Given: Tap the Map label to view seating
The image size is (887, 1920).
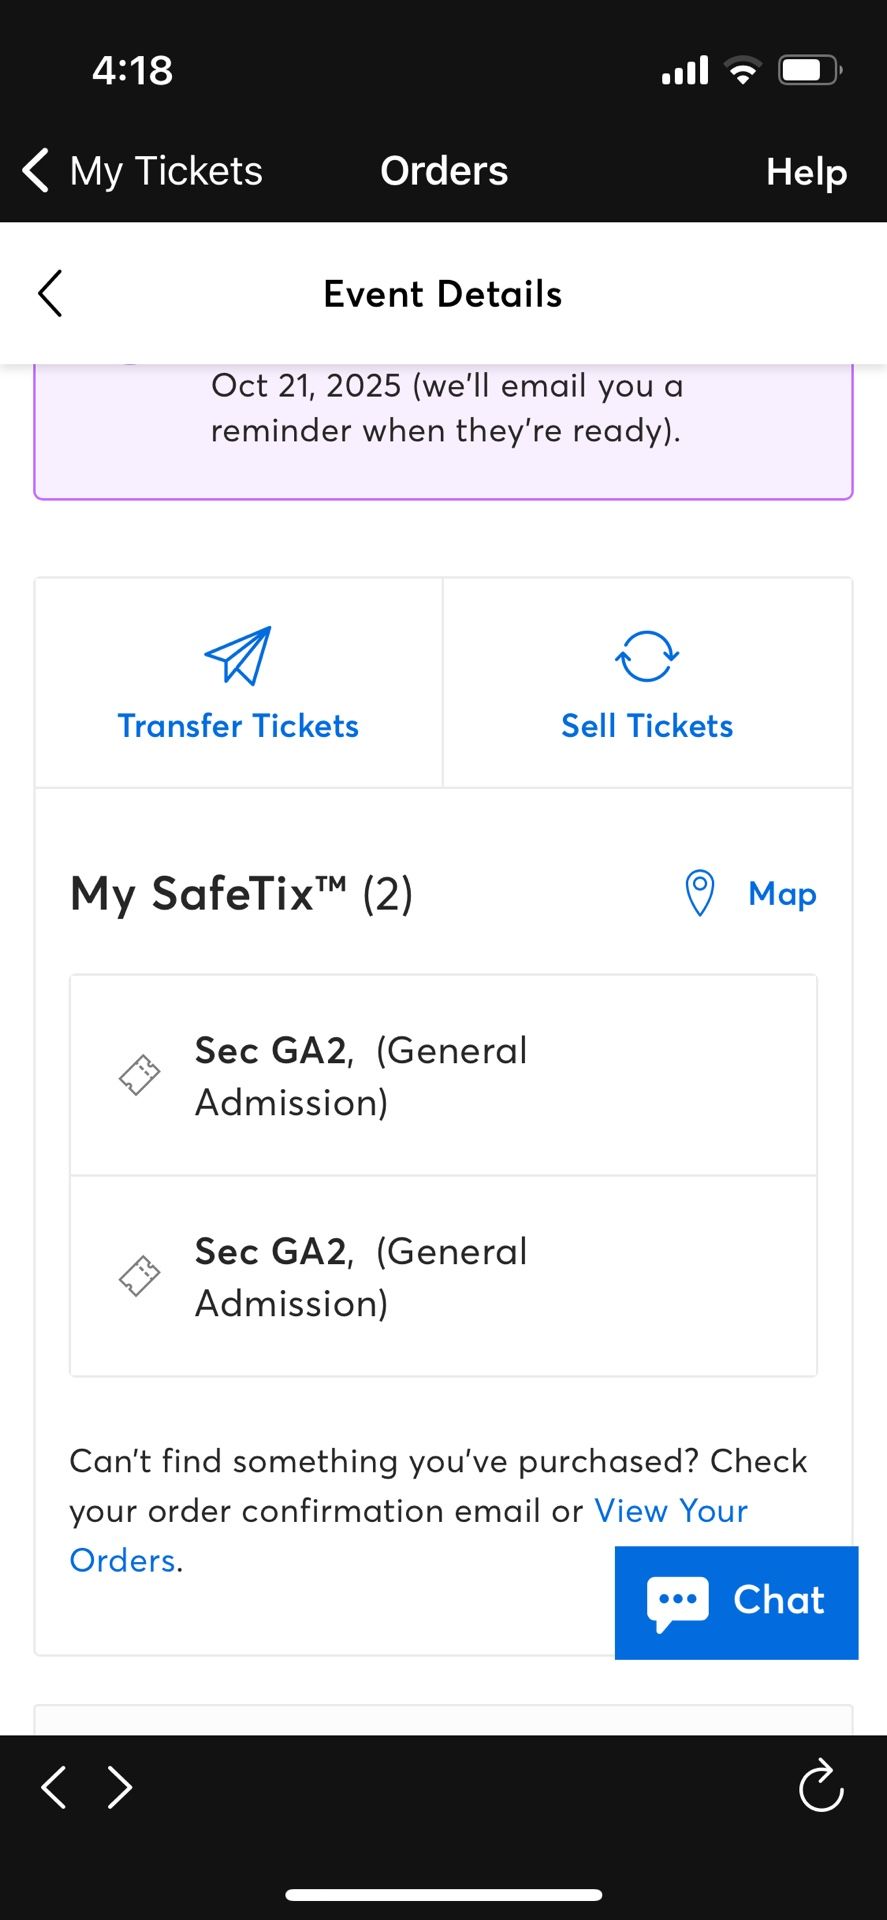Looking at the screenshot, I should (781, 893).
